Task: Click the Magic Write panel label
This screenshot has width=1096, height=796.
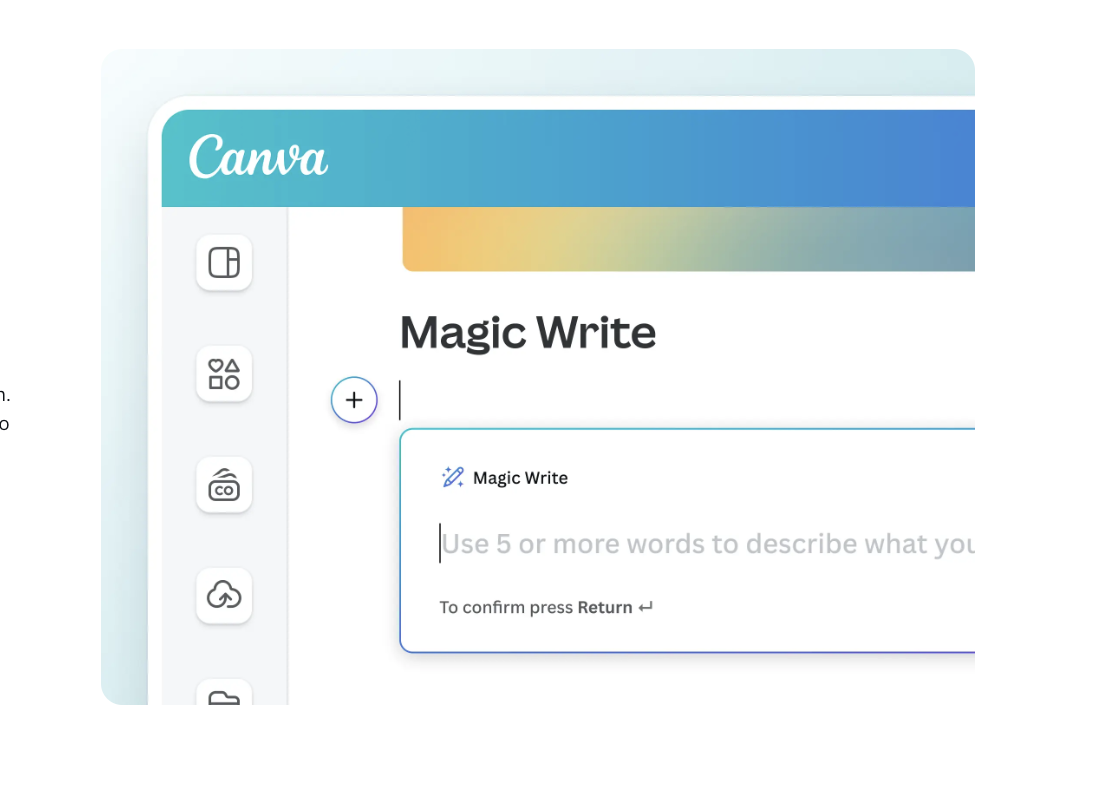Action: [520, 478]
